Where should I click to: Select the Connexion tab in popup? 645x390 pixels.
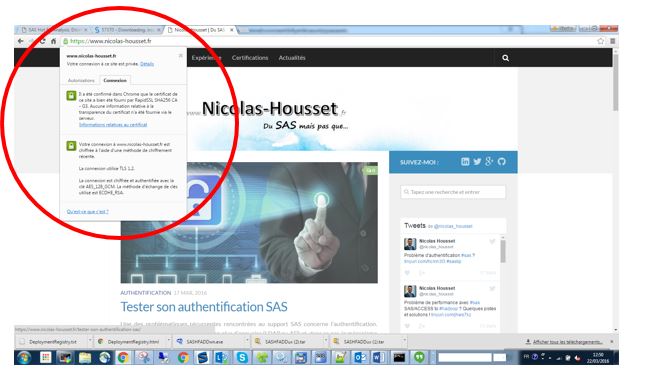pos(115,80)
